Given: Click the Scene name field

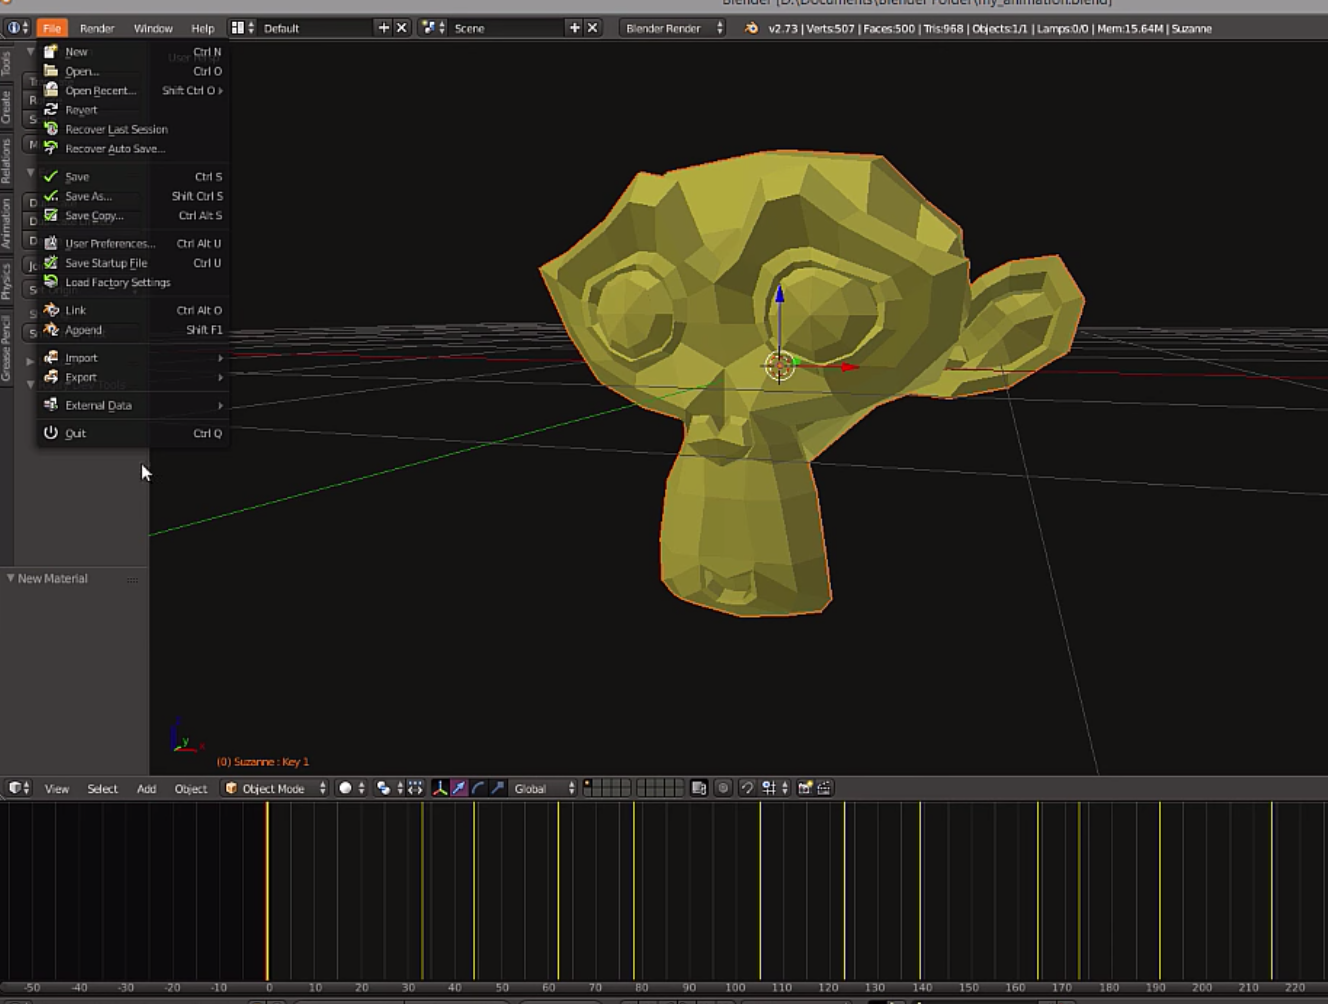Looking at the screenshot, I should [507, 28].
